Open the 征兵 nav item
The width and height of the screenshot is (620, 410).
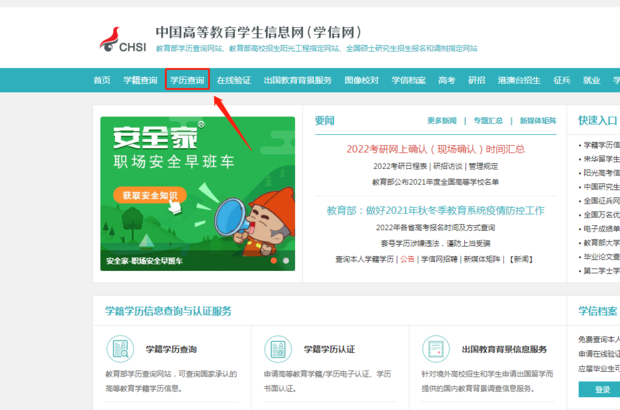point(561,80)
